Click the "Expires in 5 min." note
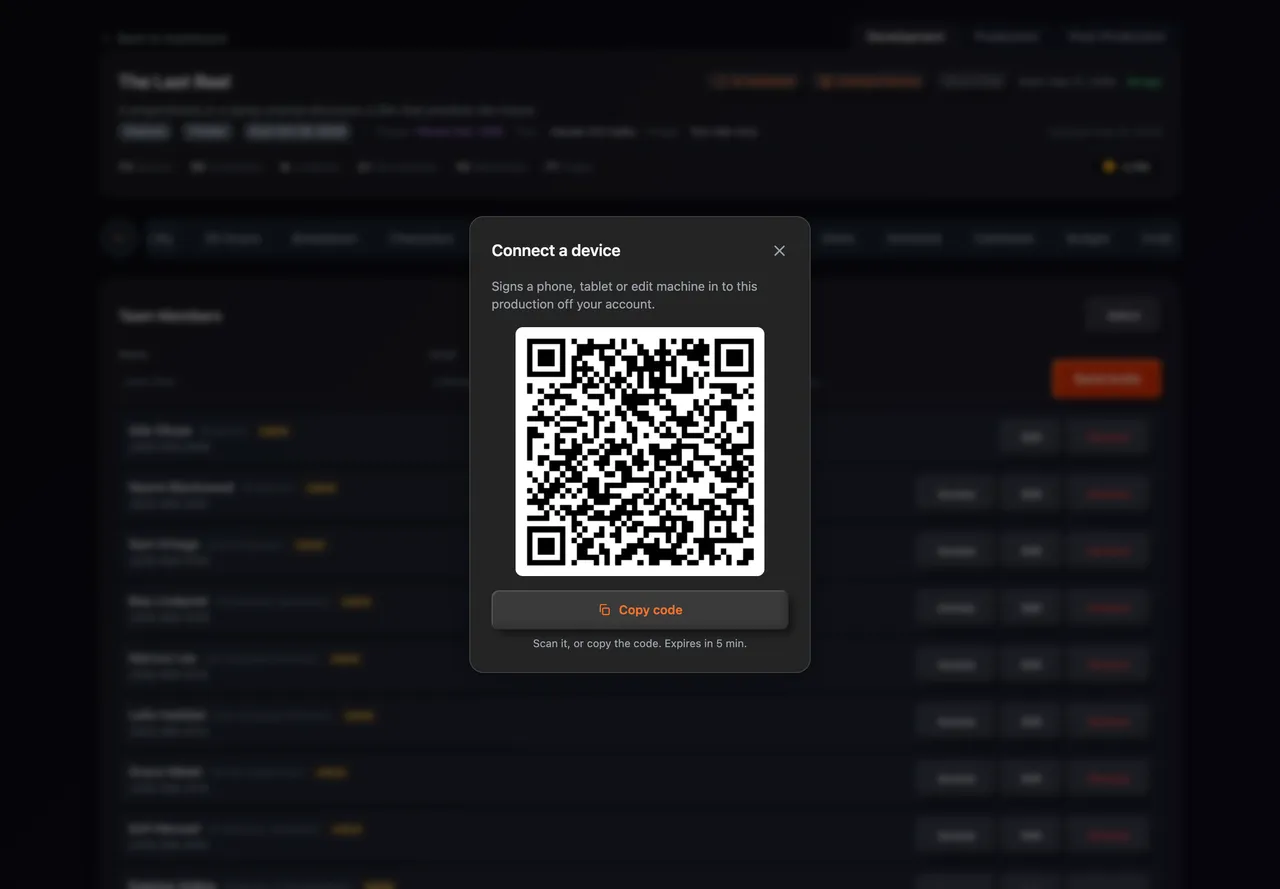The image size is (1280, 889). coord(705,644)
